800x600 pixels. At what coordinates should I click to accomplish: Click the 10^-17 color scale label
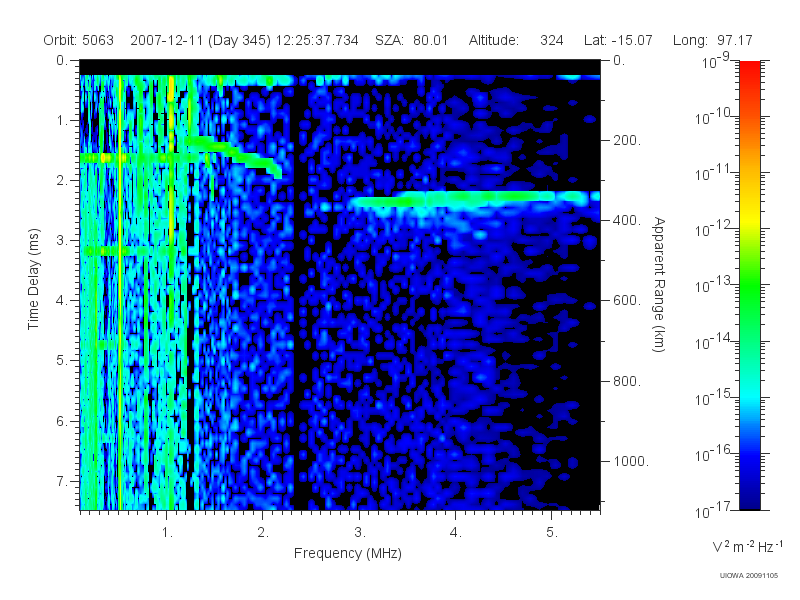point(714,509)
